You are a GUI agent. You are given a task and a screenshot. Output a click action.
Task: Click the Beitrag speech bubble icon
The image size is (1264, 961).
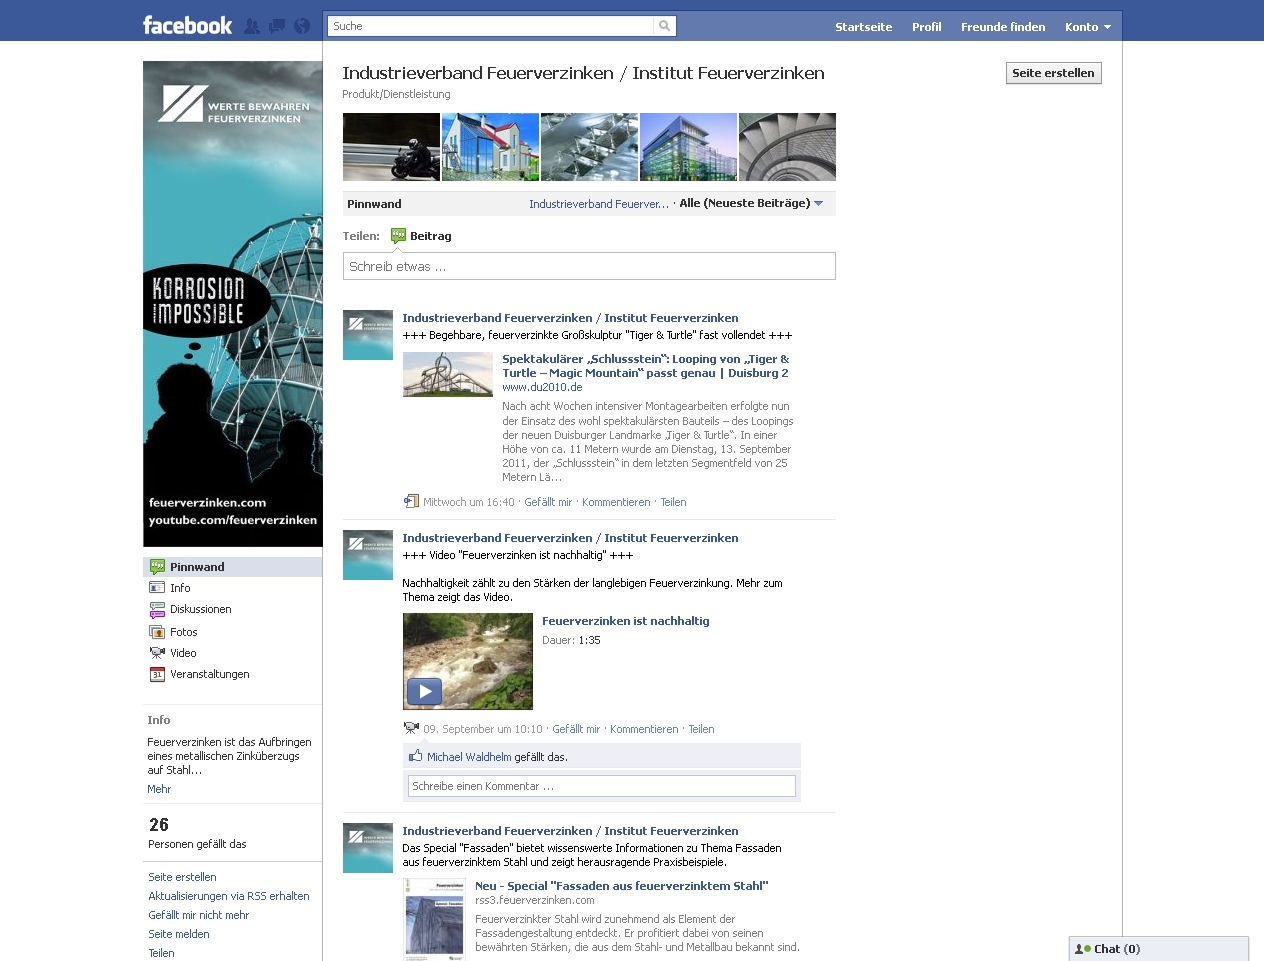tap(398, 236)
